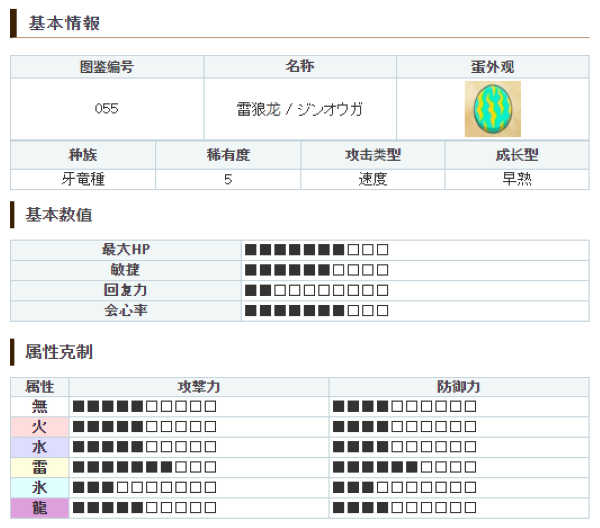Click the 稀有度 header cell
The width and height of the screenshot is (600, 528).
pyautogui.click(x=228, y=155)
